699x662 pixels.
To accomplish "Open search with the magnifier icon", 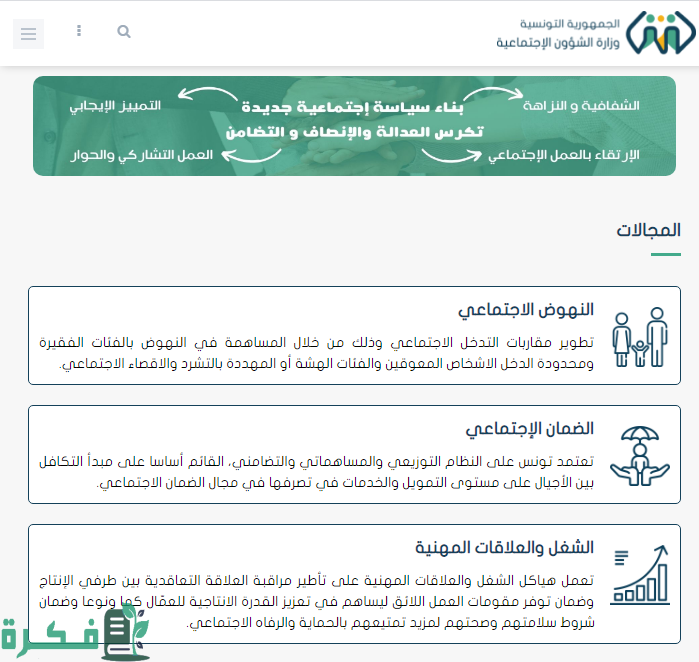I will tap(124, 32).
